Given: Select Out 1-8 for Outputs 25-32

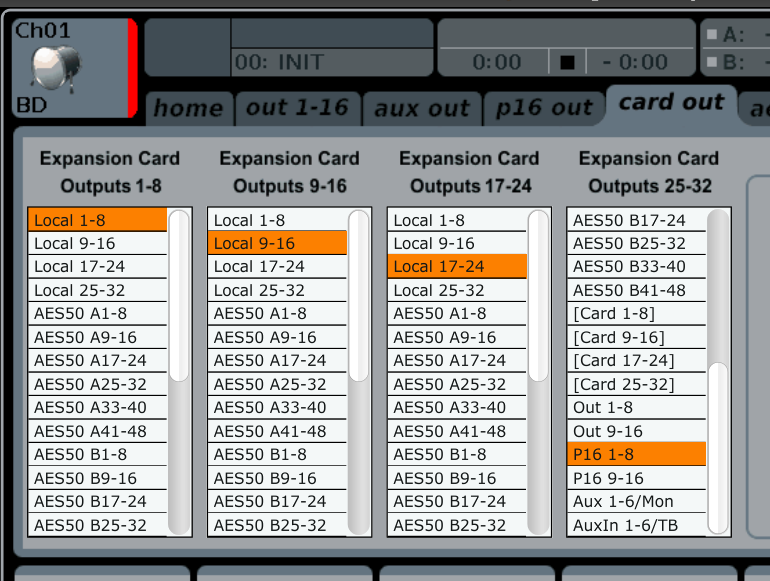Looking at the screenshot, I should [637, 408].
